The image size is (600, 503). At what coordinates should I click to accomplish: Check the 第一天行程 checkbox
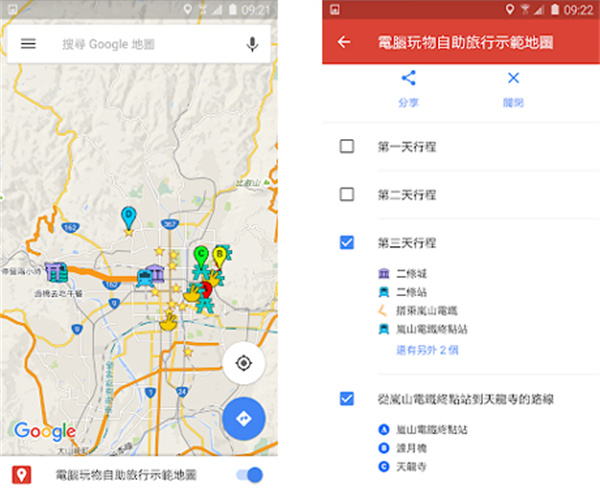pyautogui.click(x=347, y=146)
